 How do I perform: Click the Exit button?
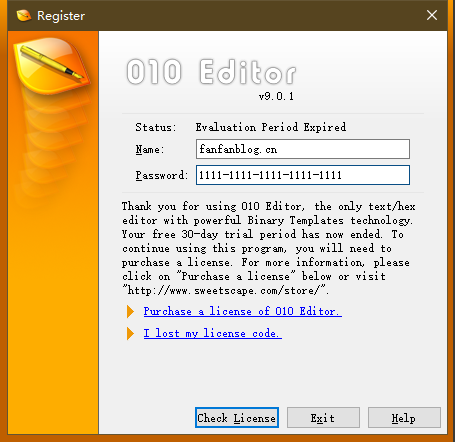(323, 418)
